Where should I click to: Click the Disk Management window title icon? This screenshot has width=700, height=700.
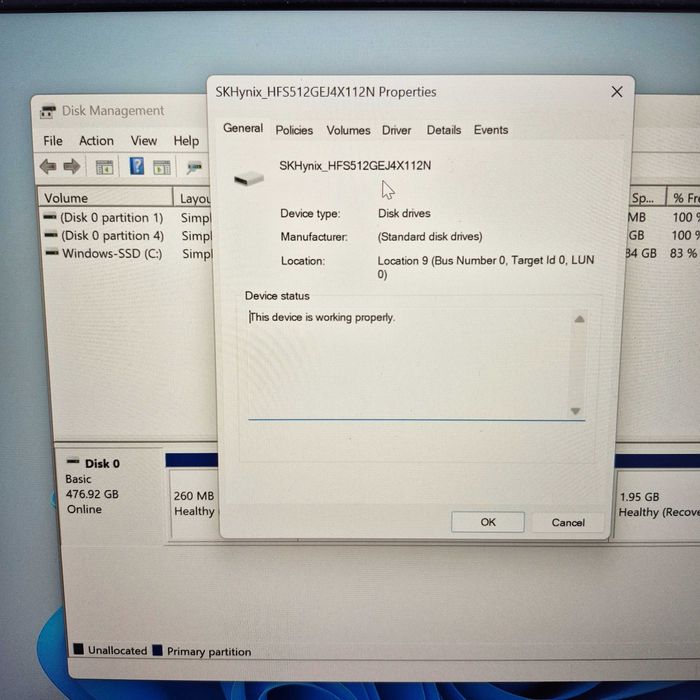click(48, 111)
